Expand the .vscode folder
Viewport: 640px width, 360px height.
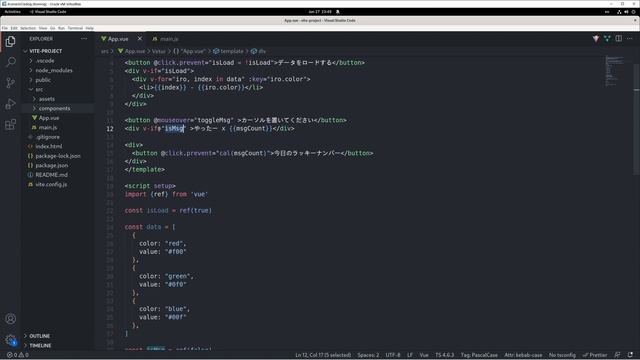point(45,61)
